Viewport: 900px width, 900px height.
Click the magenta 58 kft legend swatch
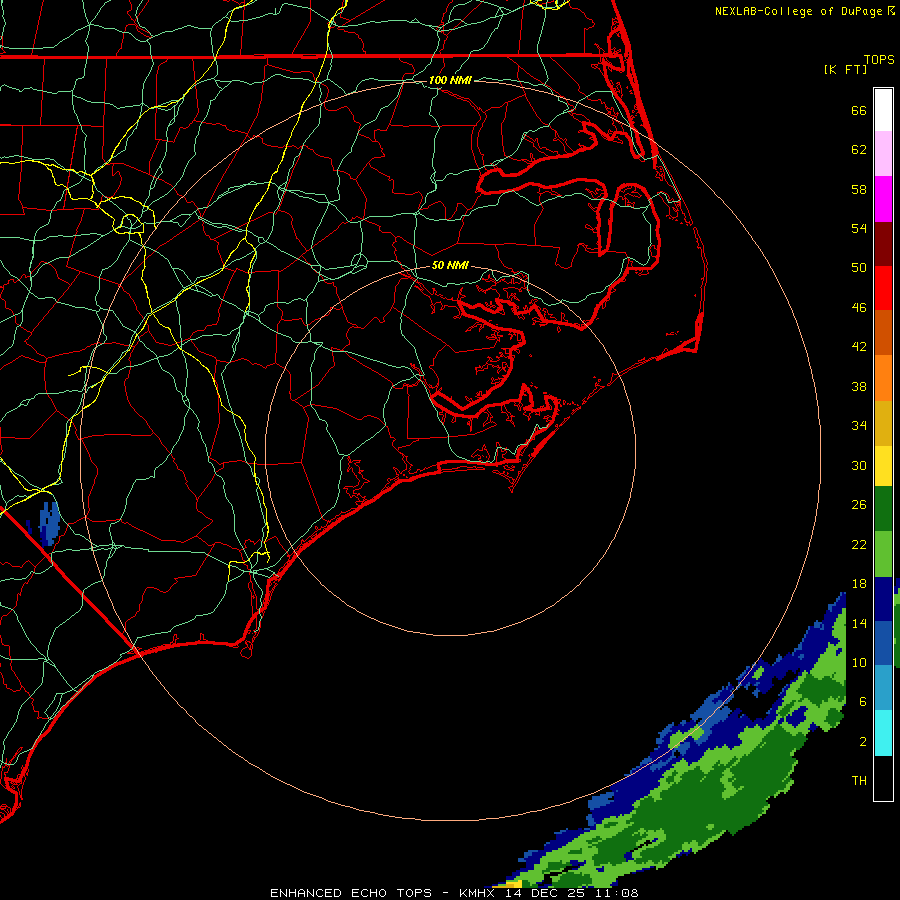[883, 199]
